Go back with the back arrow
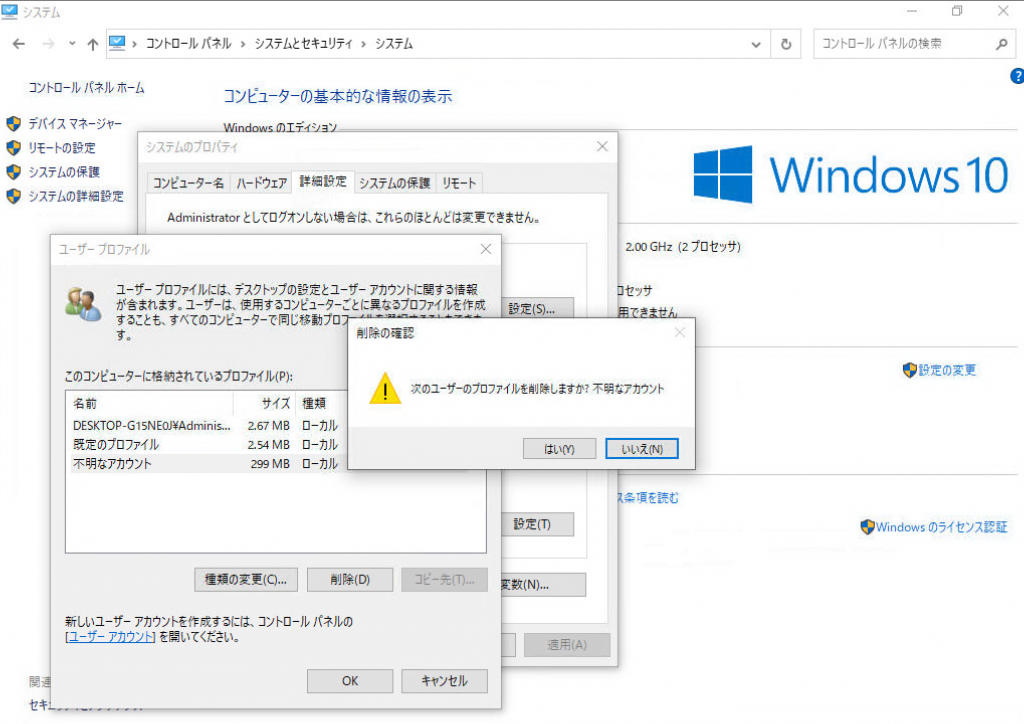Viewport: 1024px width, 724px height. click(x=19, y=44)
